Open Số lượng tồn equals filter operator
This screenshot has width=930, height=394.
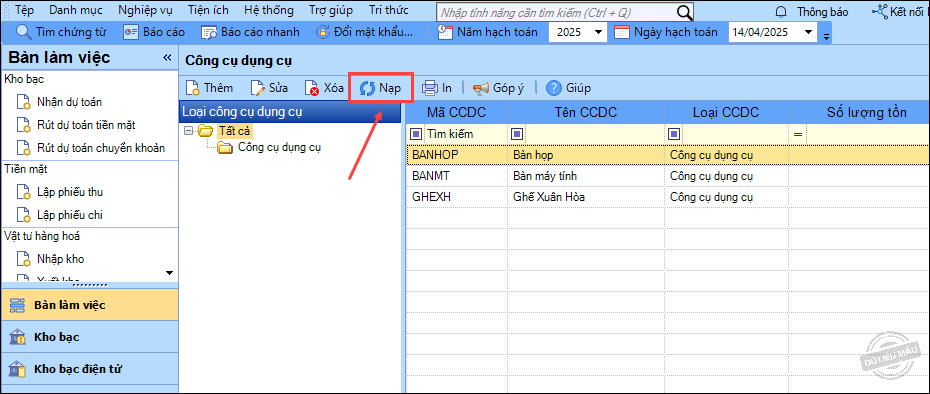click(798, 135)
